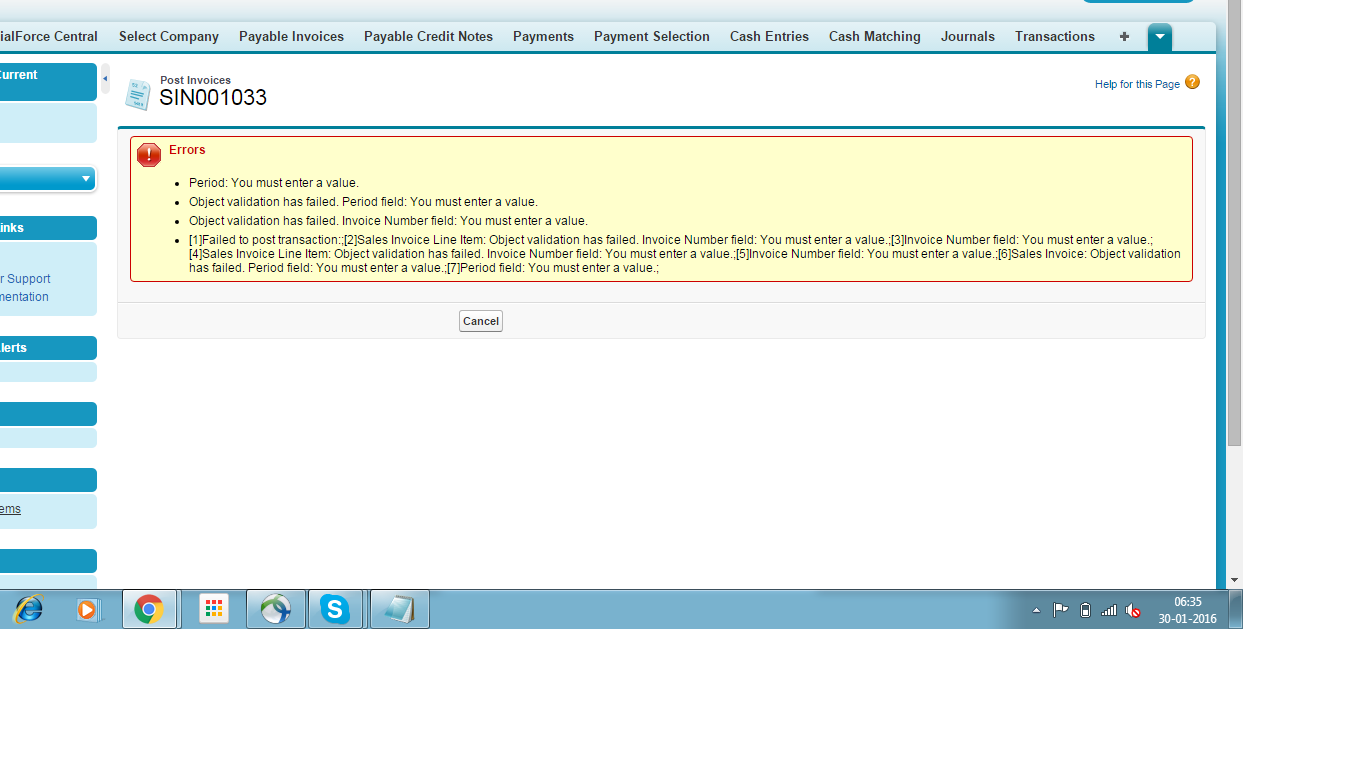The height and width of the screenshot is (768, 1366).
Task: Click the invoice number SIN001033 heading
Action: tap(213, 97)
